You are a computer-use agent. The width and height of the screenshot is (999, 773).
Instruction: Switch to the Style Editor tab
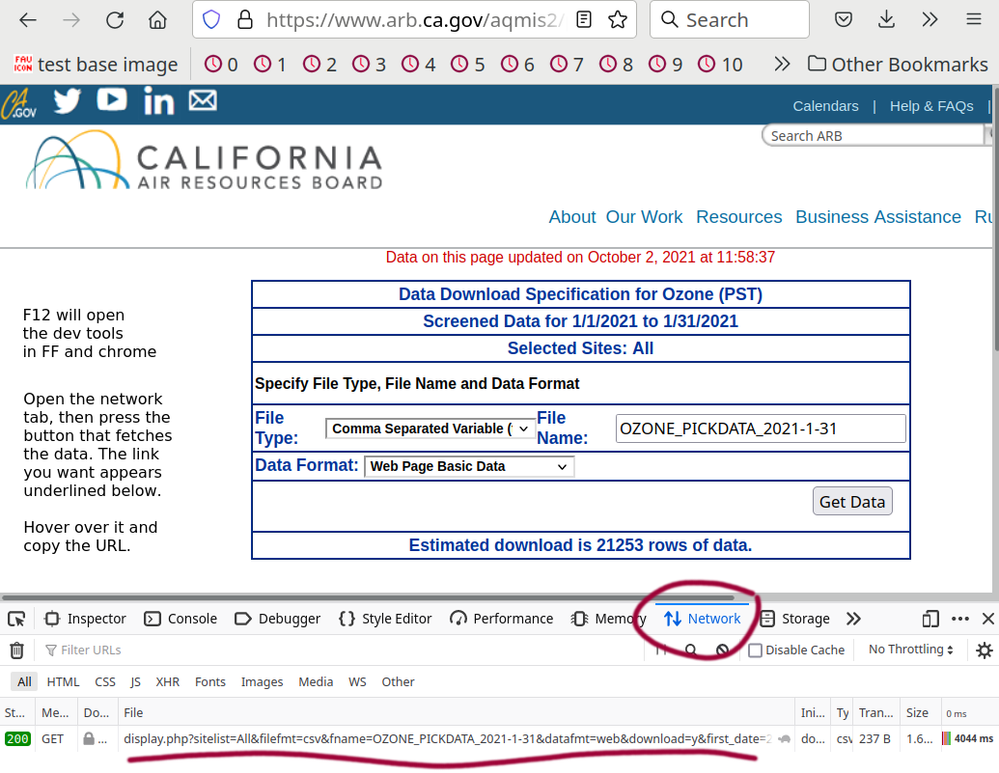pyautogui.click(x=385, y=619)
